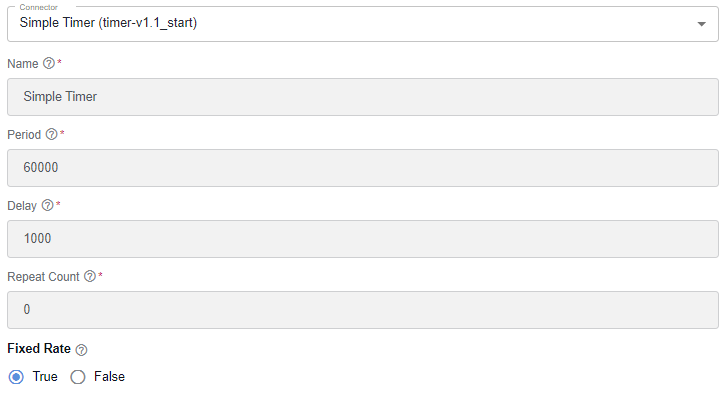Click the Repeat Count input field
The width and height of the screenshot is (726, 401).
tap(363, 310)
